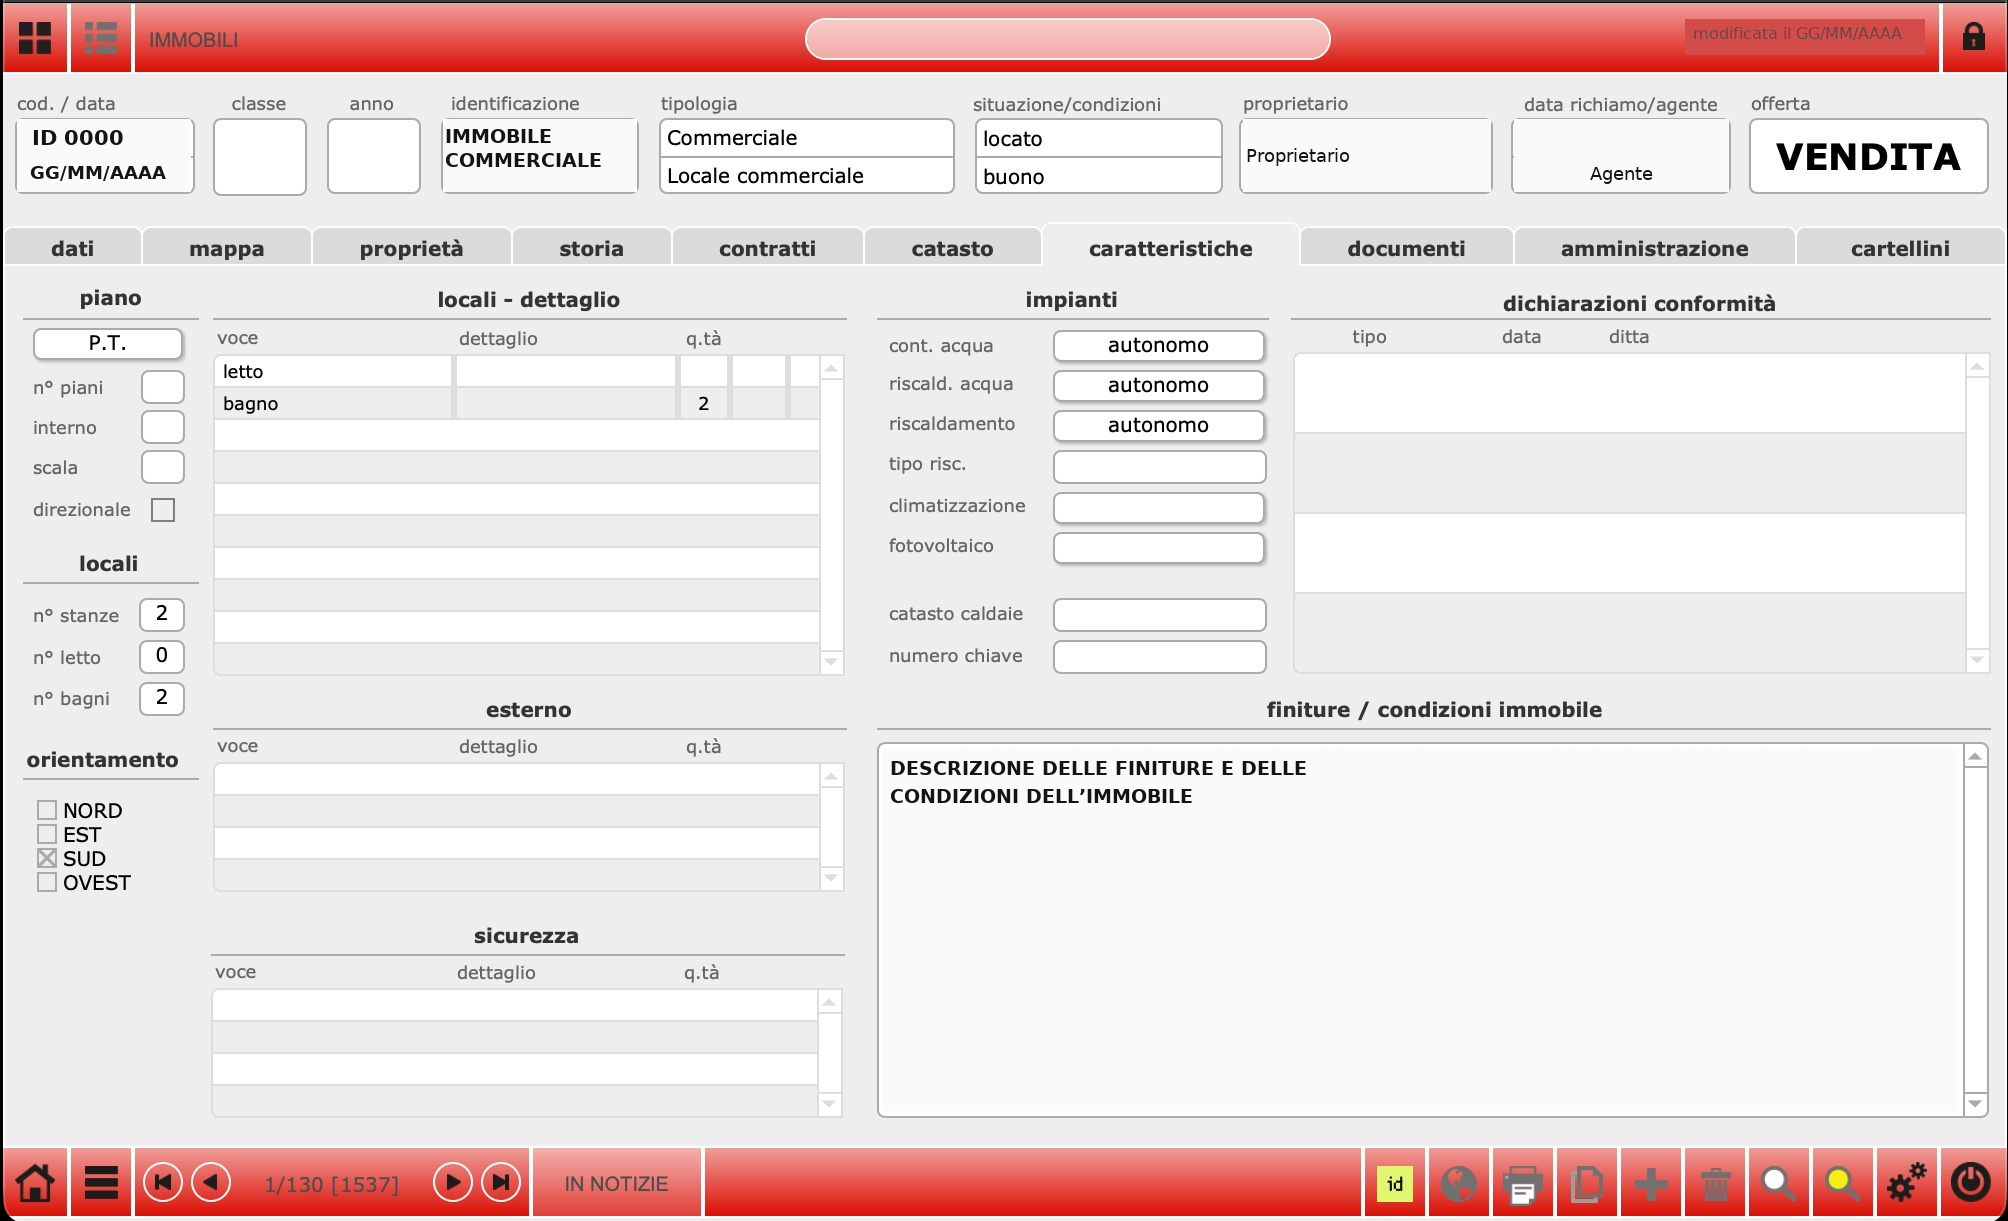
Task: Print the record with printer icon
Action: (x=1522, y=1184)
